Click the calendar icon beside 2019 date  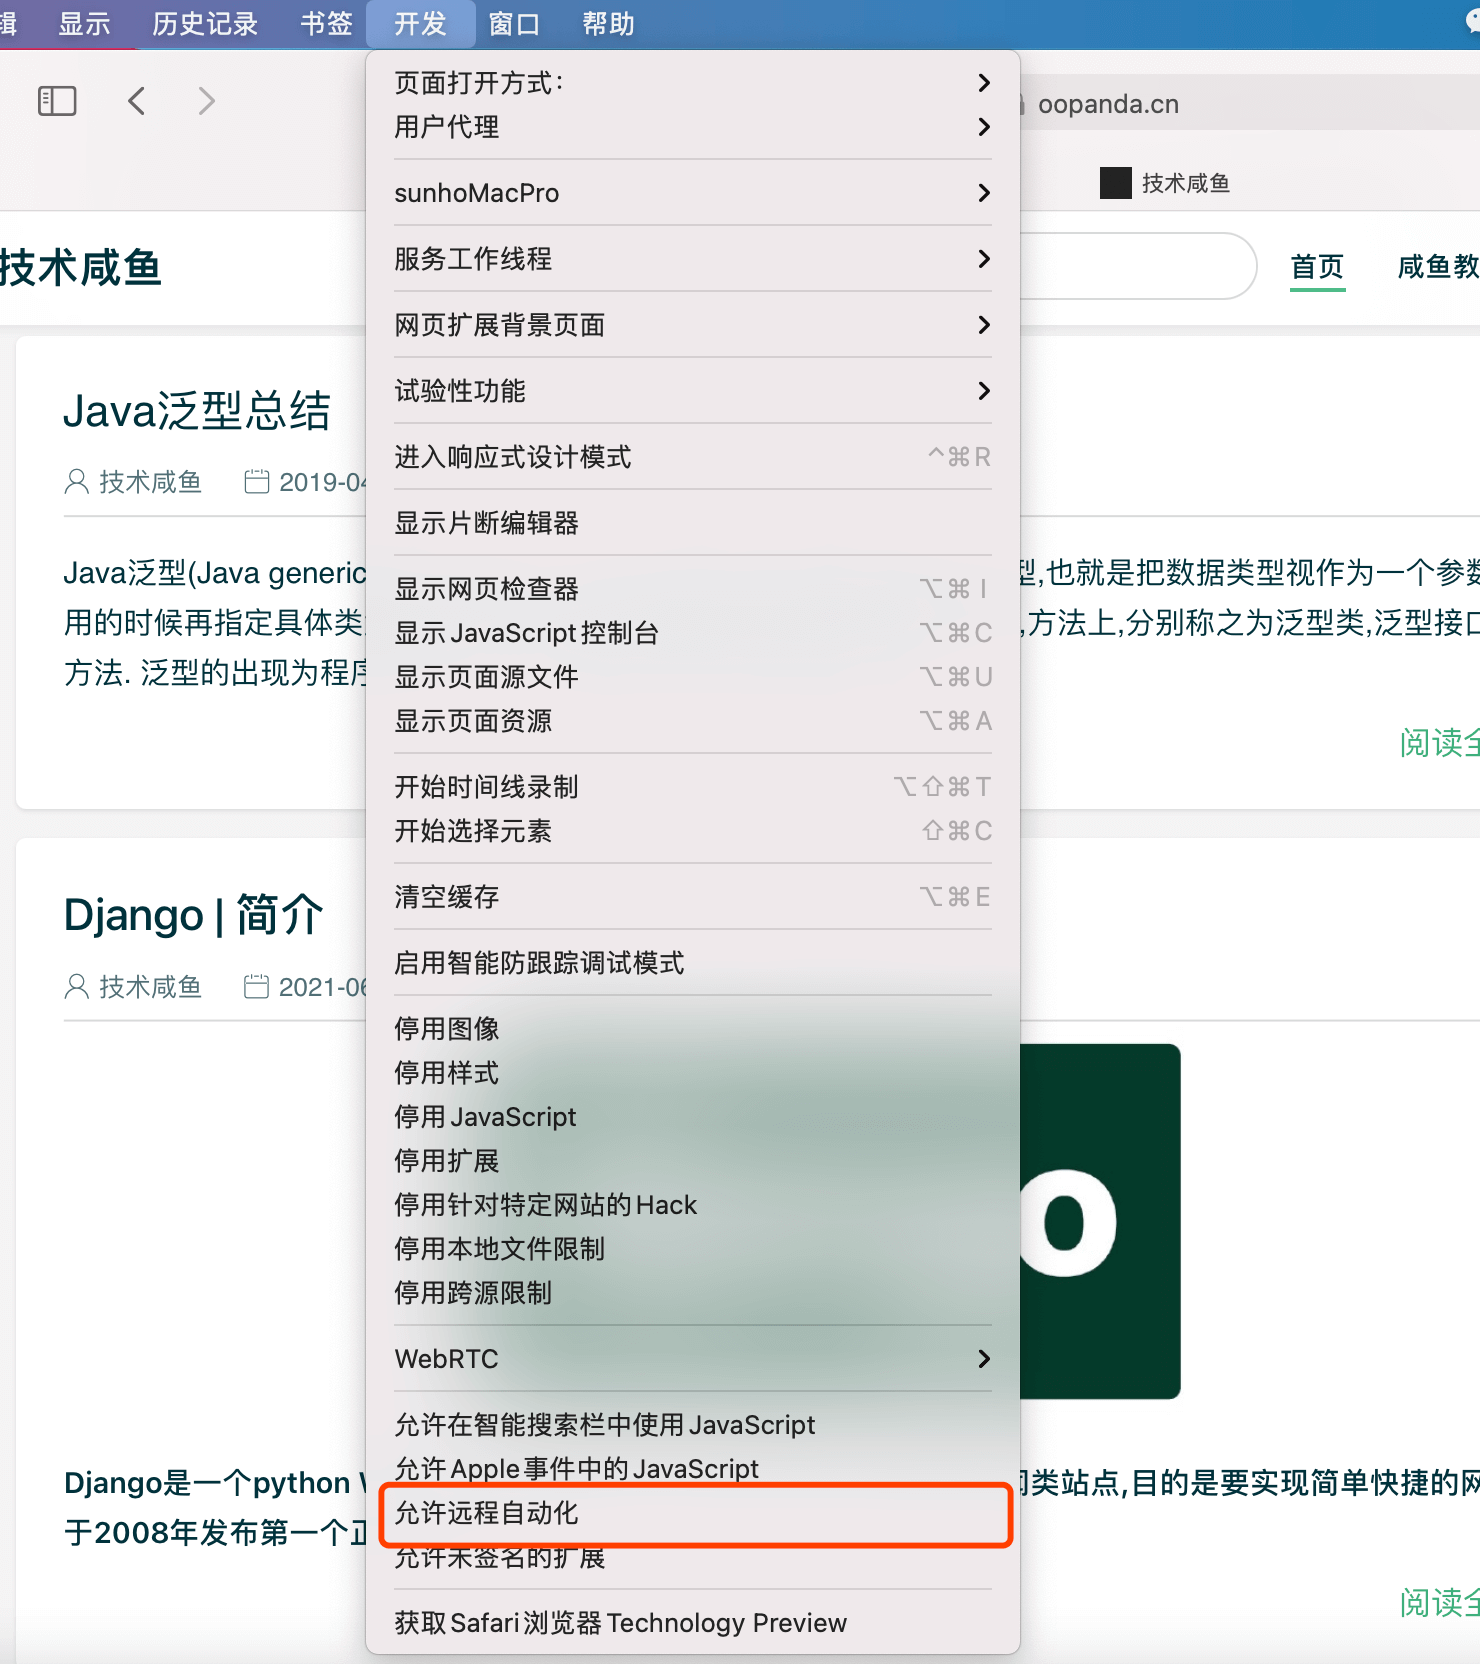pos(257,482)
